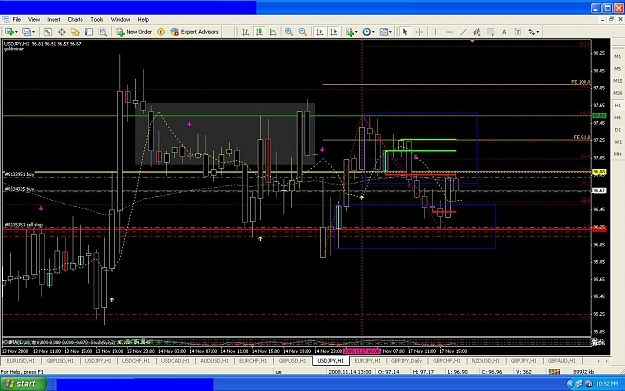The height and width of the screenshot is (391, 625).
Task: Open the Strategy Tester icon
Action: click(x=102, y=32)
